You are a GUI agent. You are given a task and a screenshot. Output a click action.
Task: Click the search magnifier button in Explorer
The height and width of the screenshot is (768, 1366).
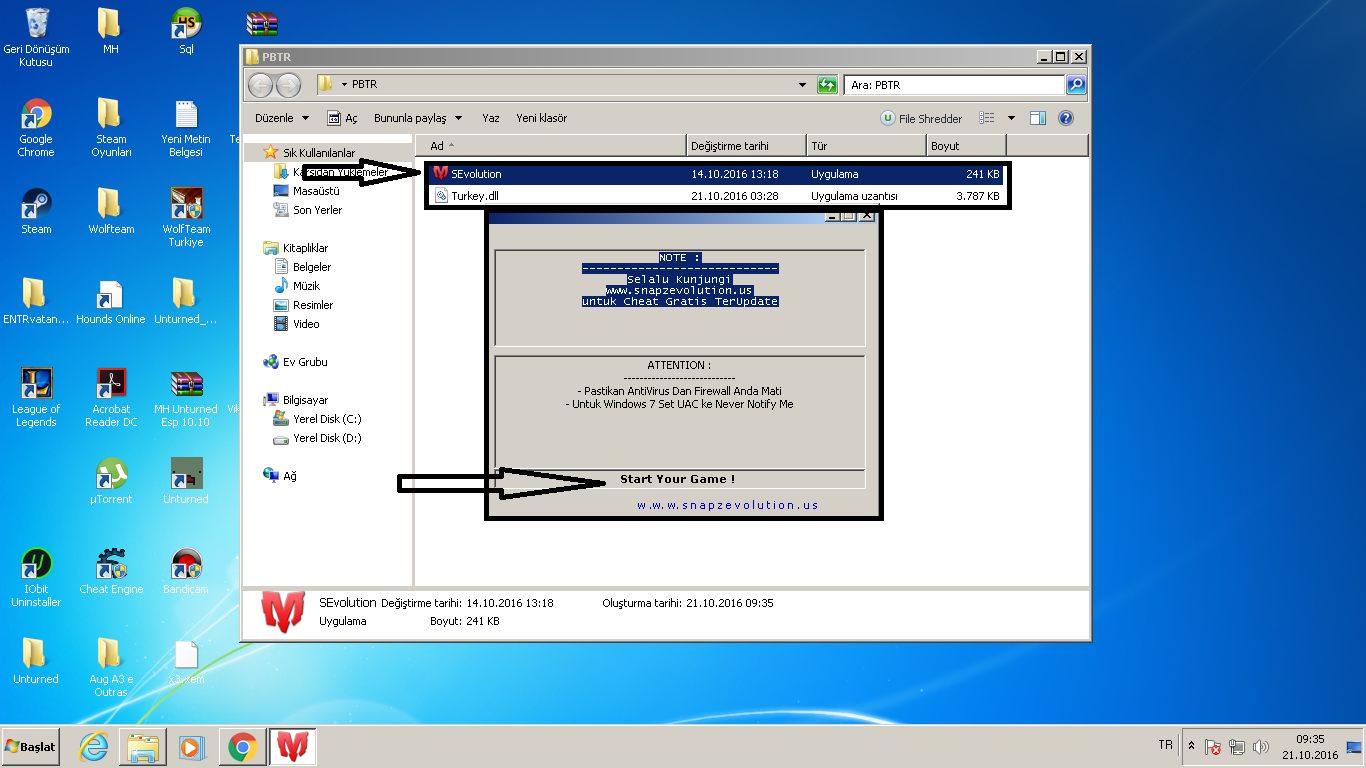coord(1076,85)
